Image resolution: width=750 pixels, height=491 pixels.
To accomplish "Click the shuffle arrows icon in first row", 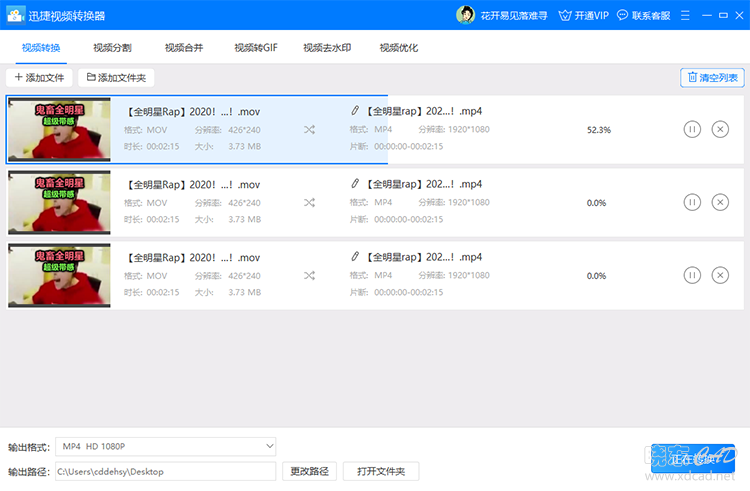I will [x=309, y=130].
